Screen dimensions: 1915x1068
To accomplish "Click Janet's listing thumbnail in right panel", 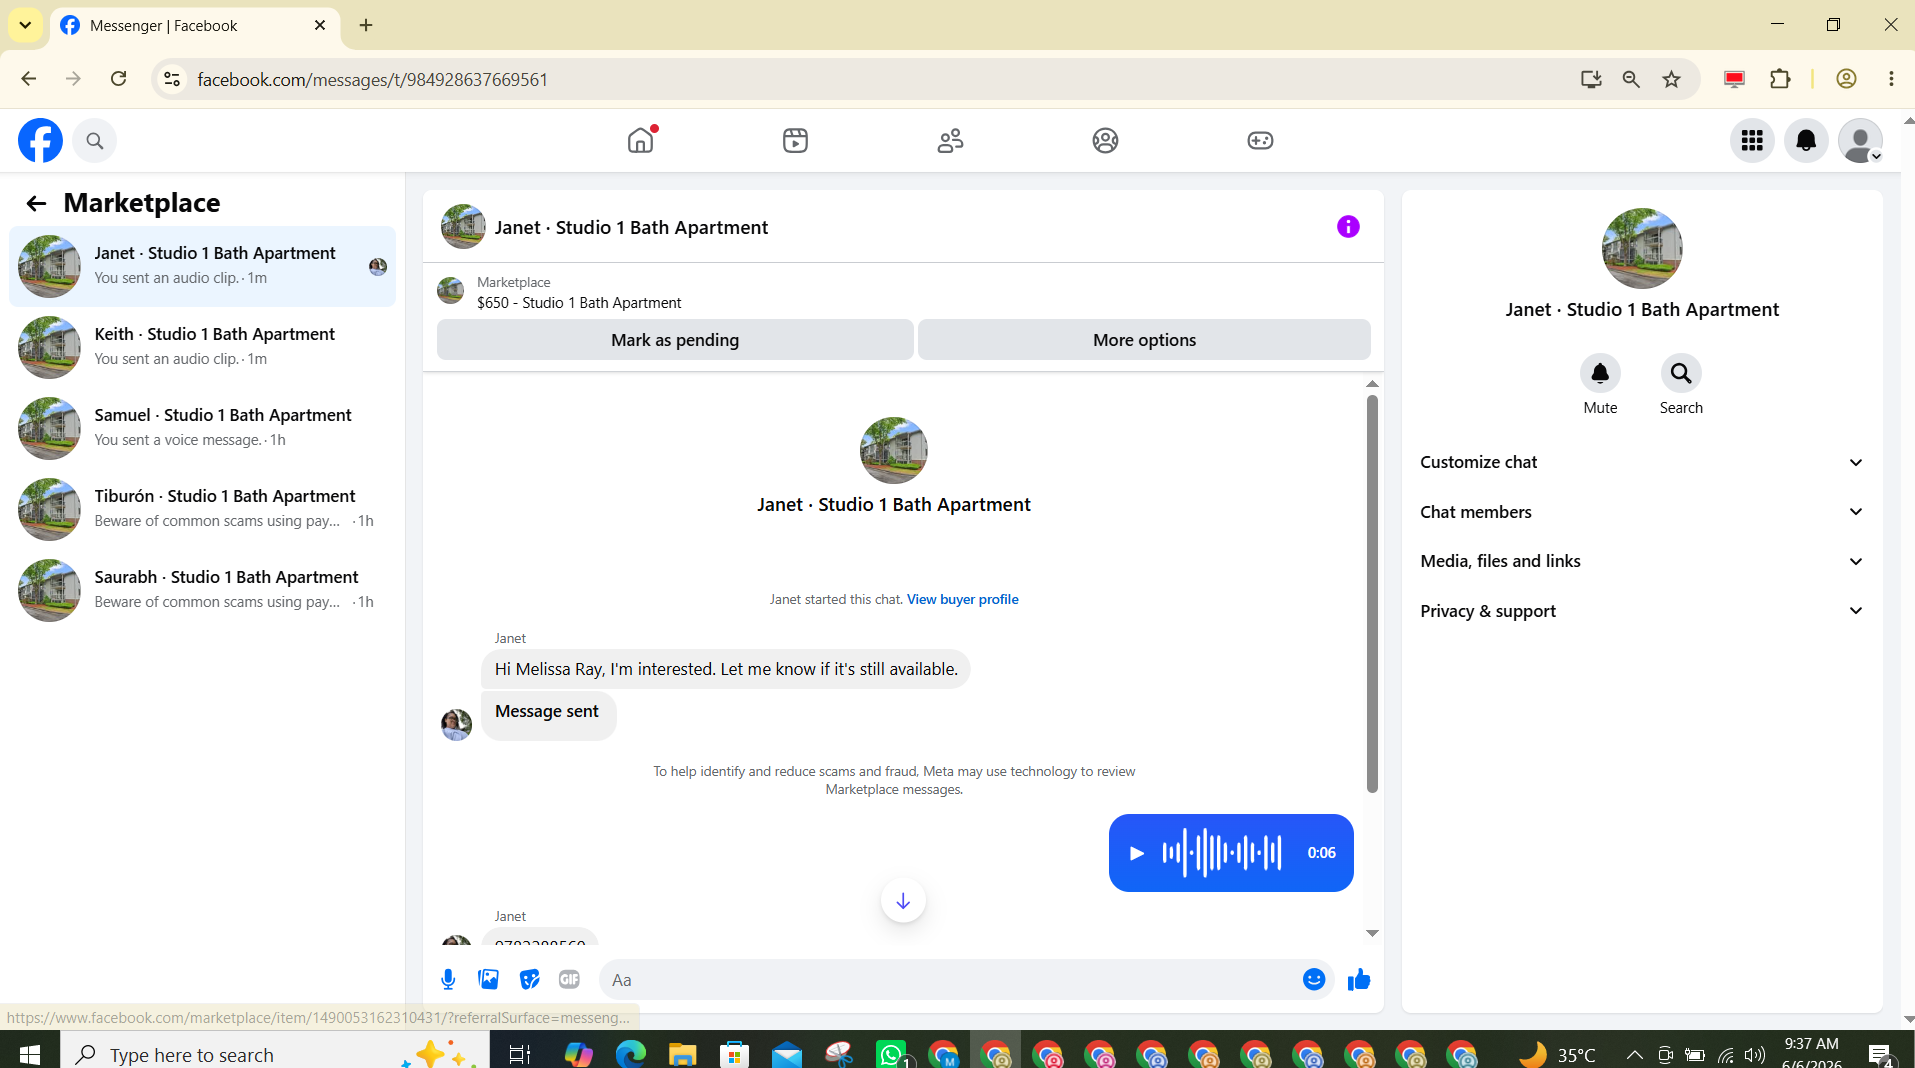I will (x=1642, y=249).
